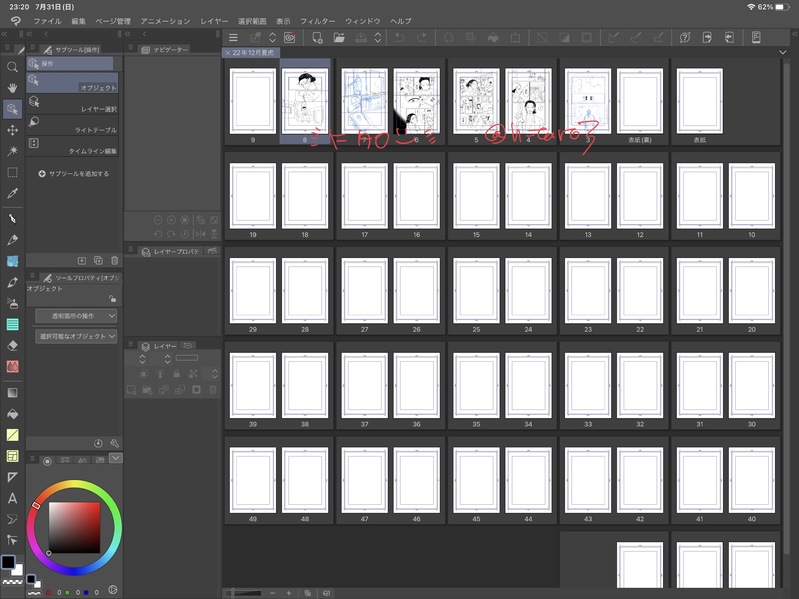Select the Eyedropper tool
This screenshot has width=799, height=599.
coord(12,193)
